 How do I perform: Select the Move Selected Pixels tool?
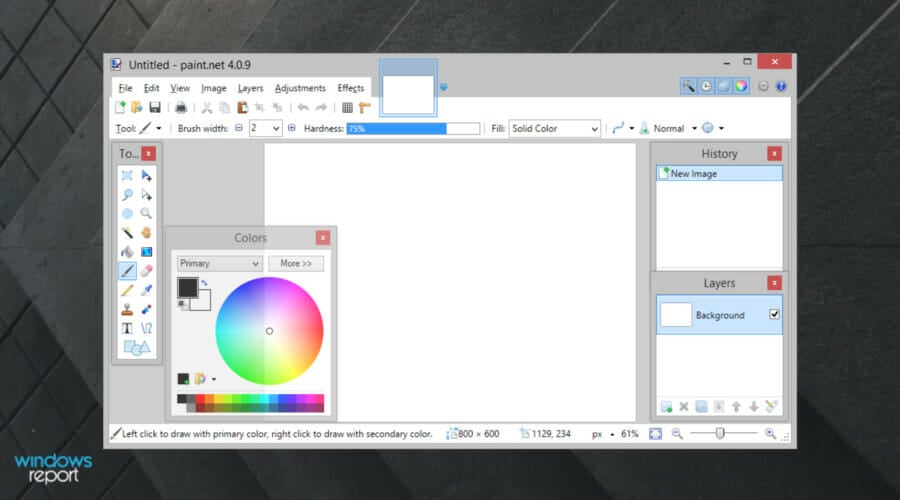[146, 176]
